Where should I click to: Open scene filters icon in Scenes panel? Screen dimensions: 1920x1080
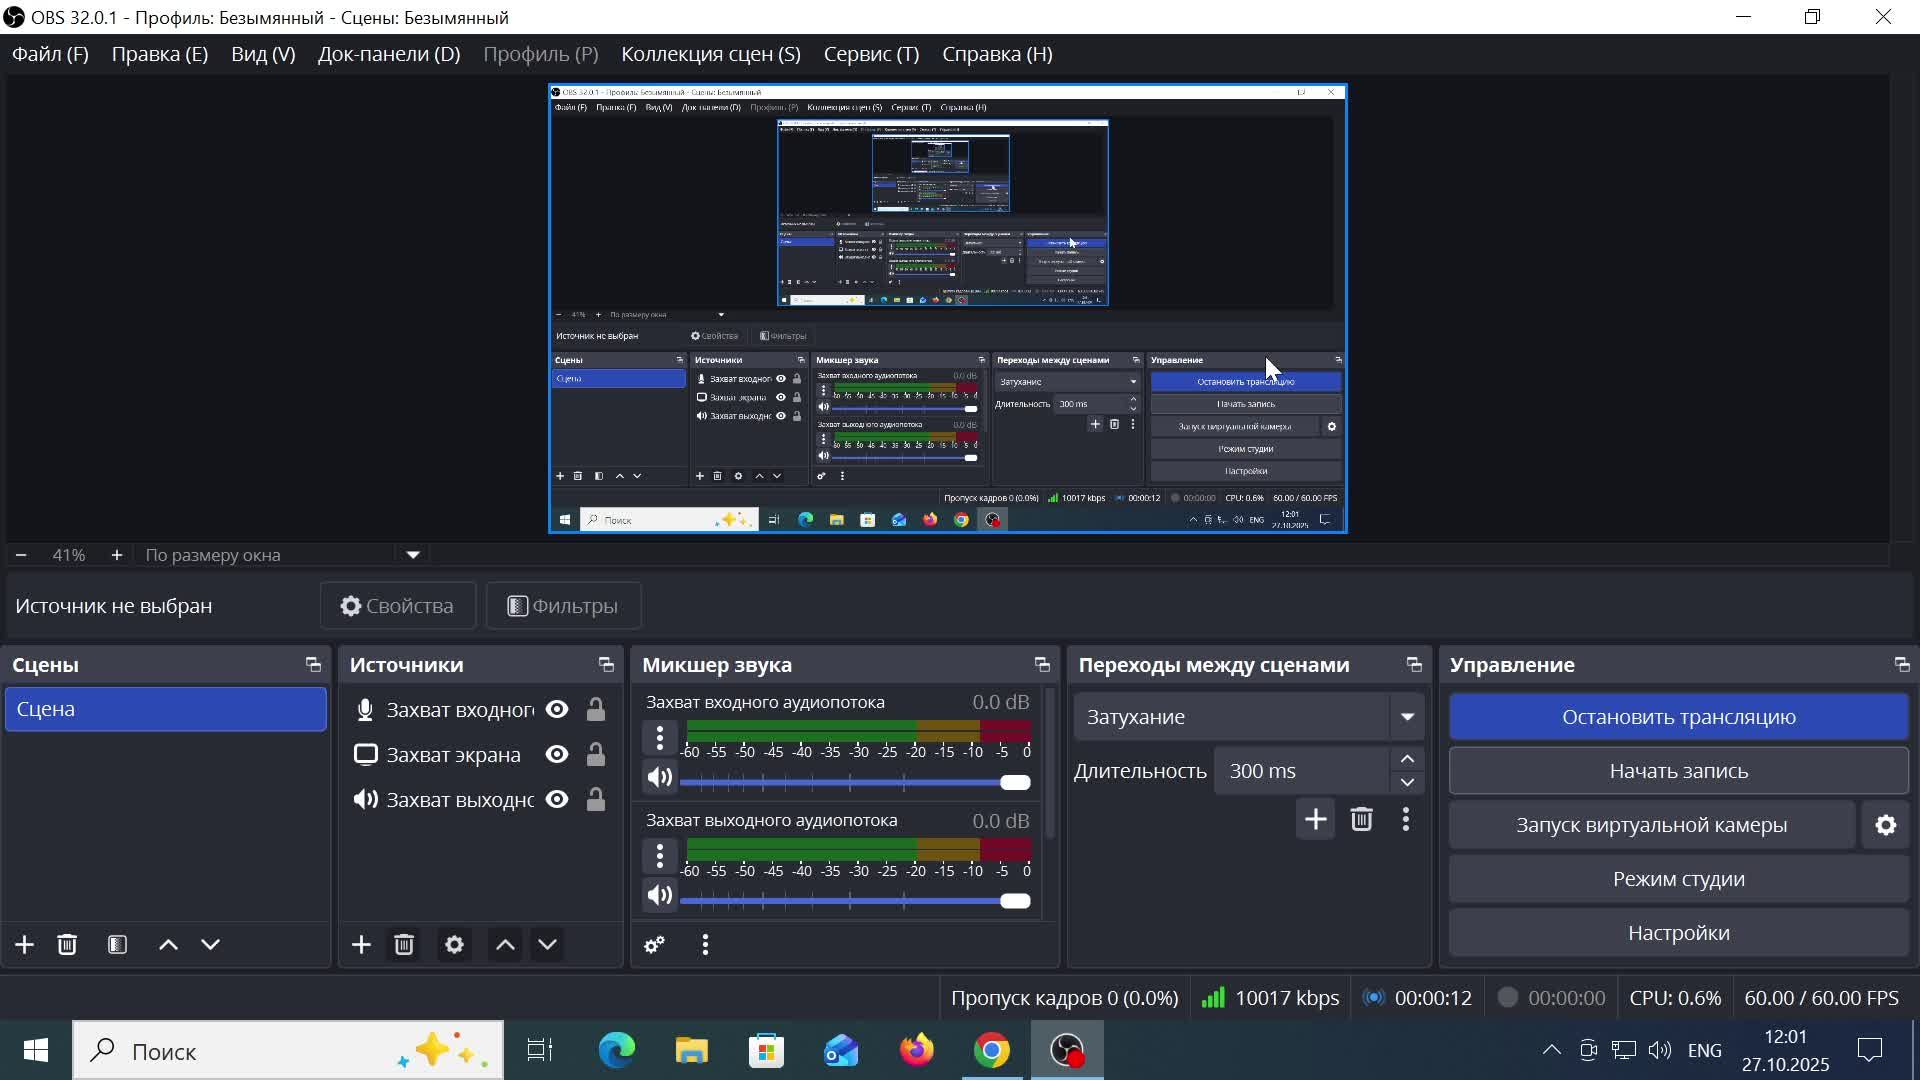coord(117,945)
